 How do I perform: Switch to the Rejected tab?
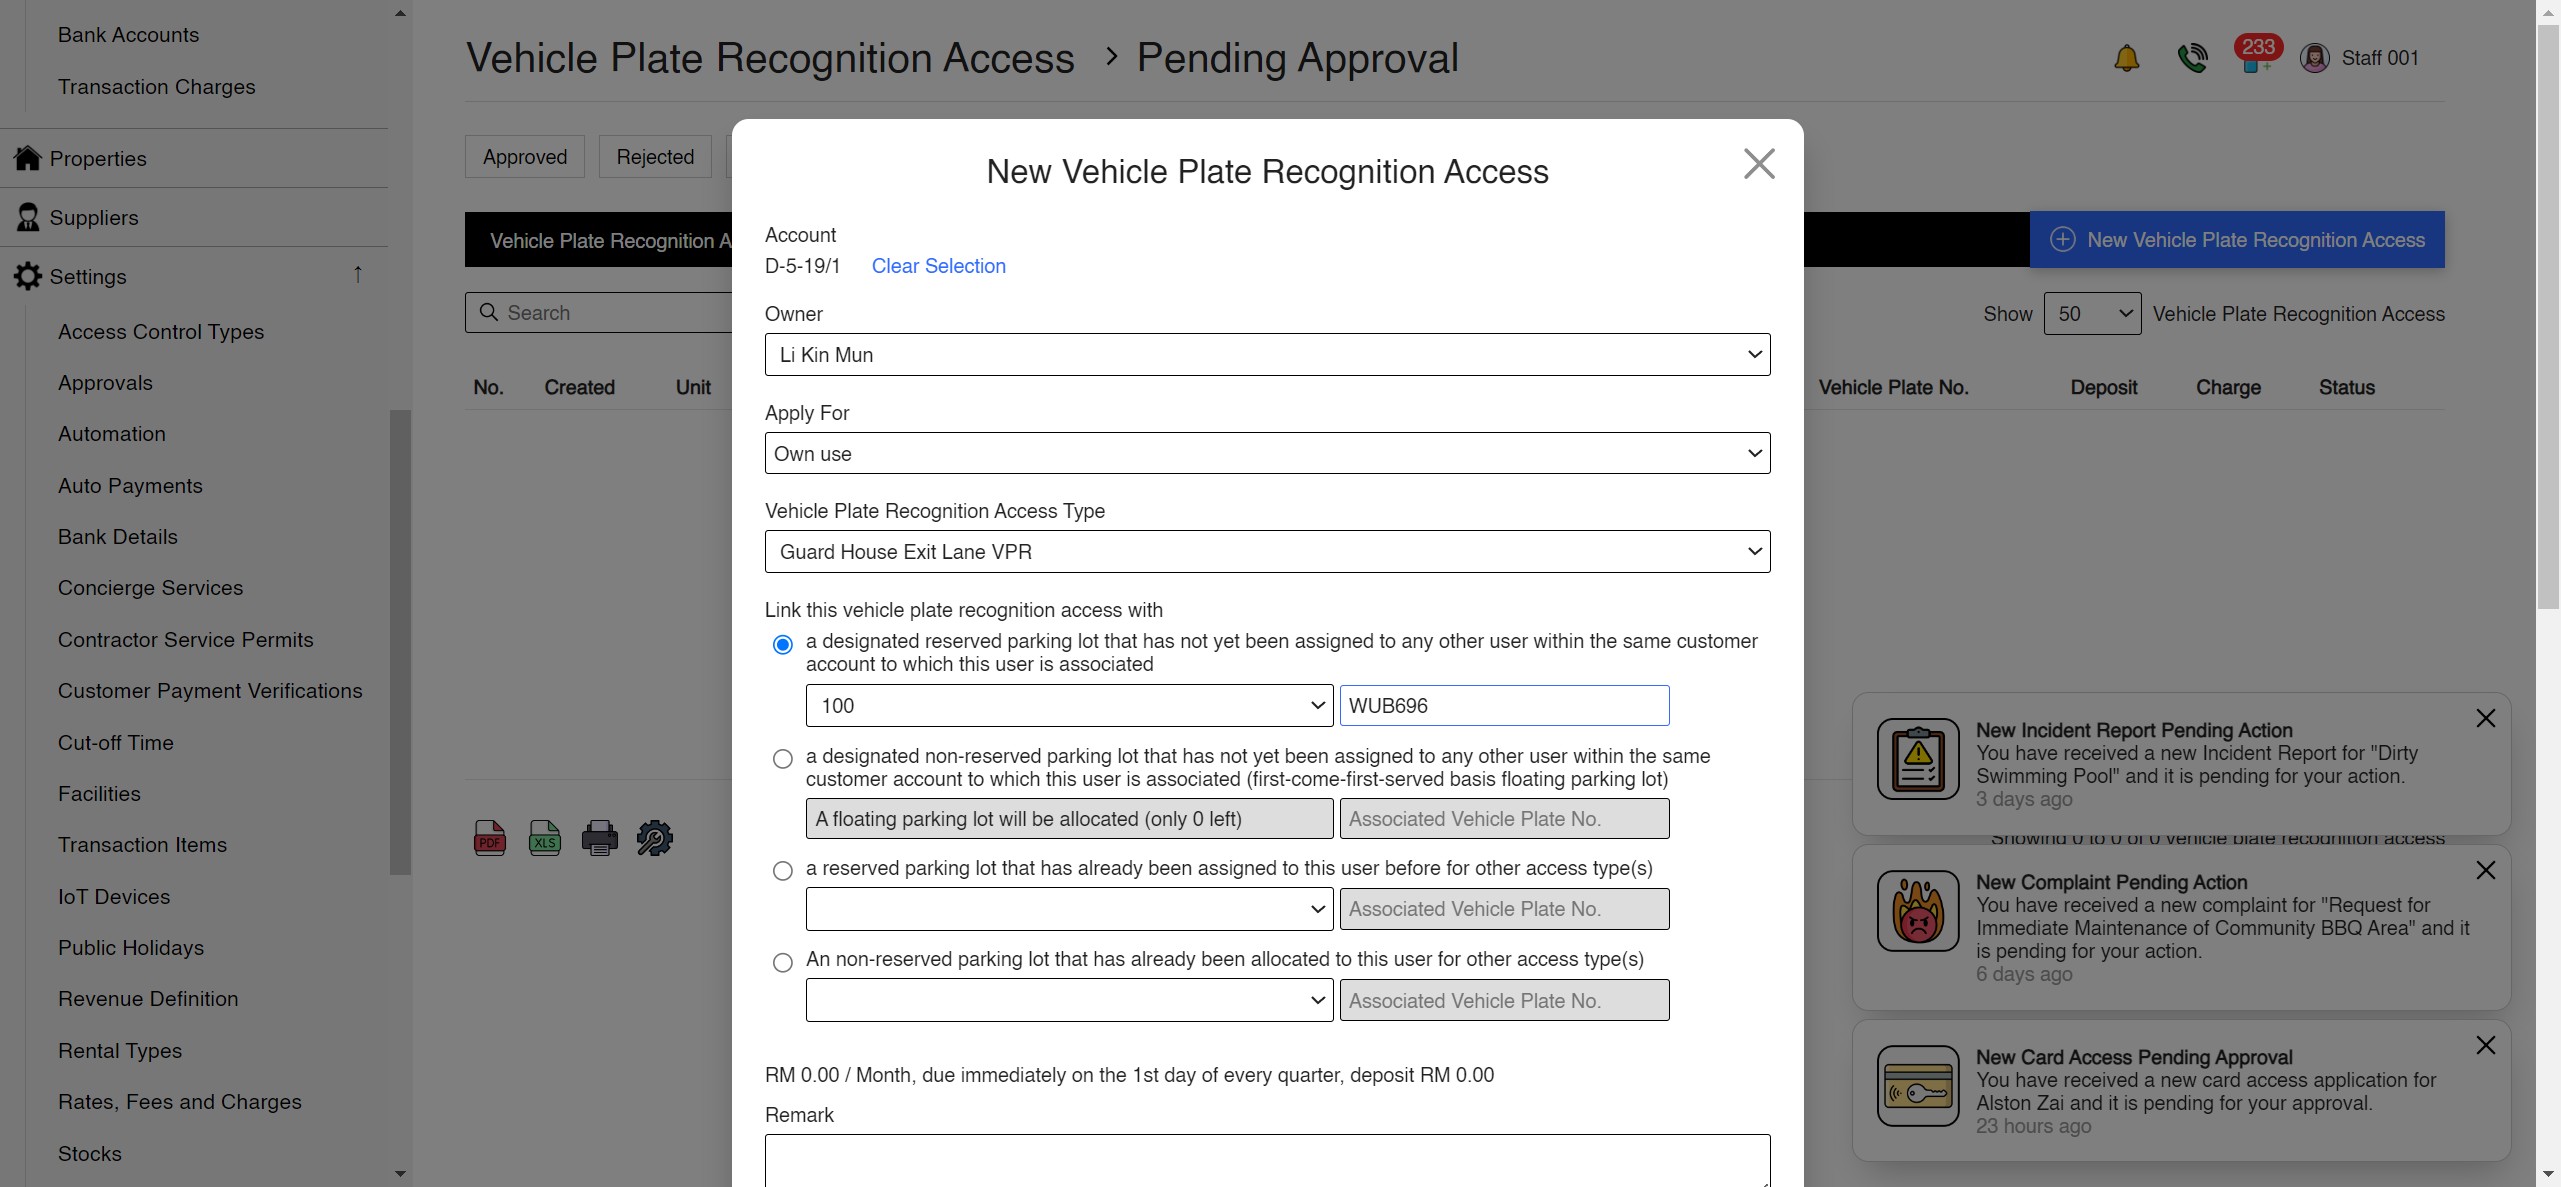(655, 156)
